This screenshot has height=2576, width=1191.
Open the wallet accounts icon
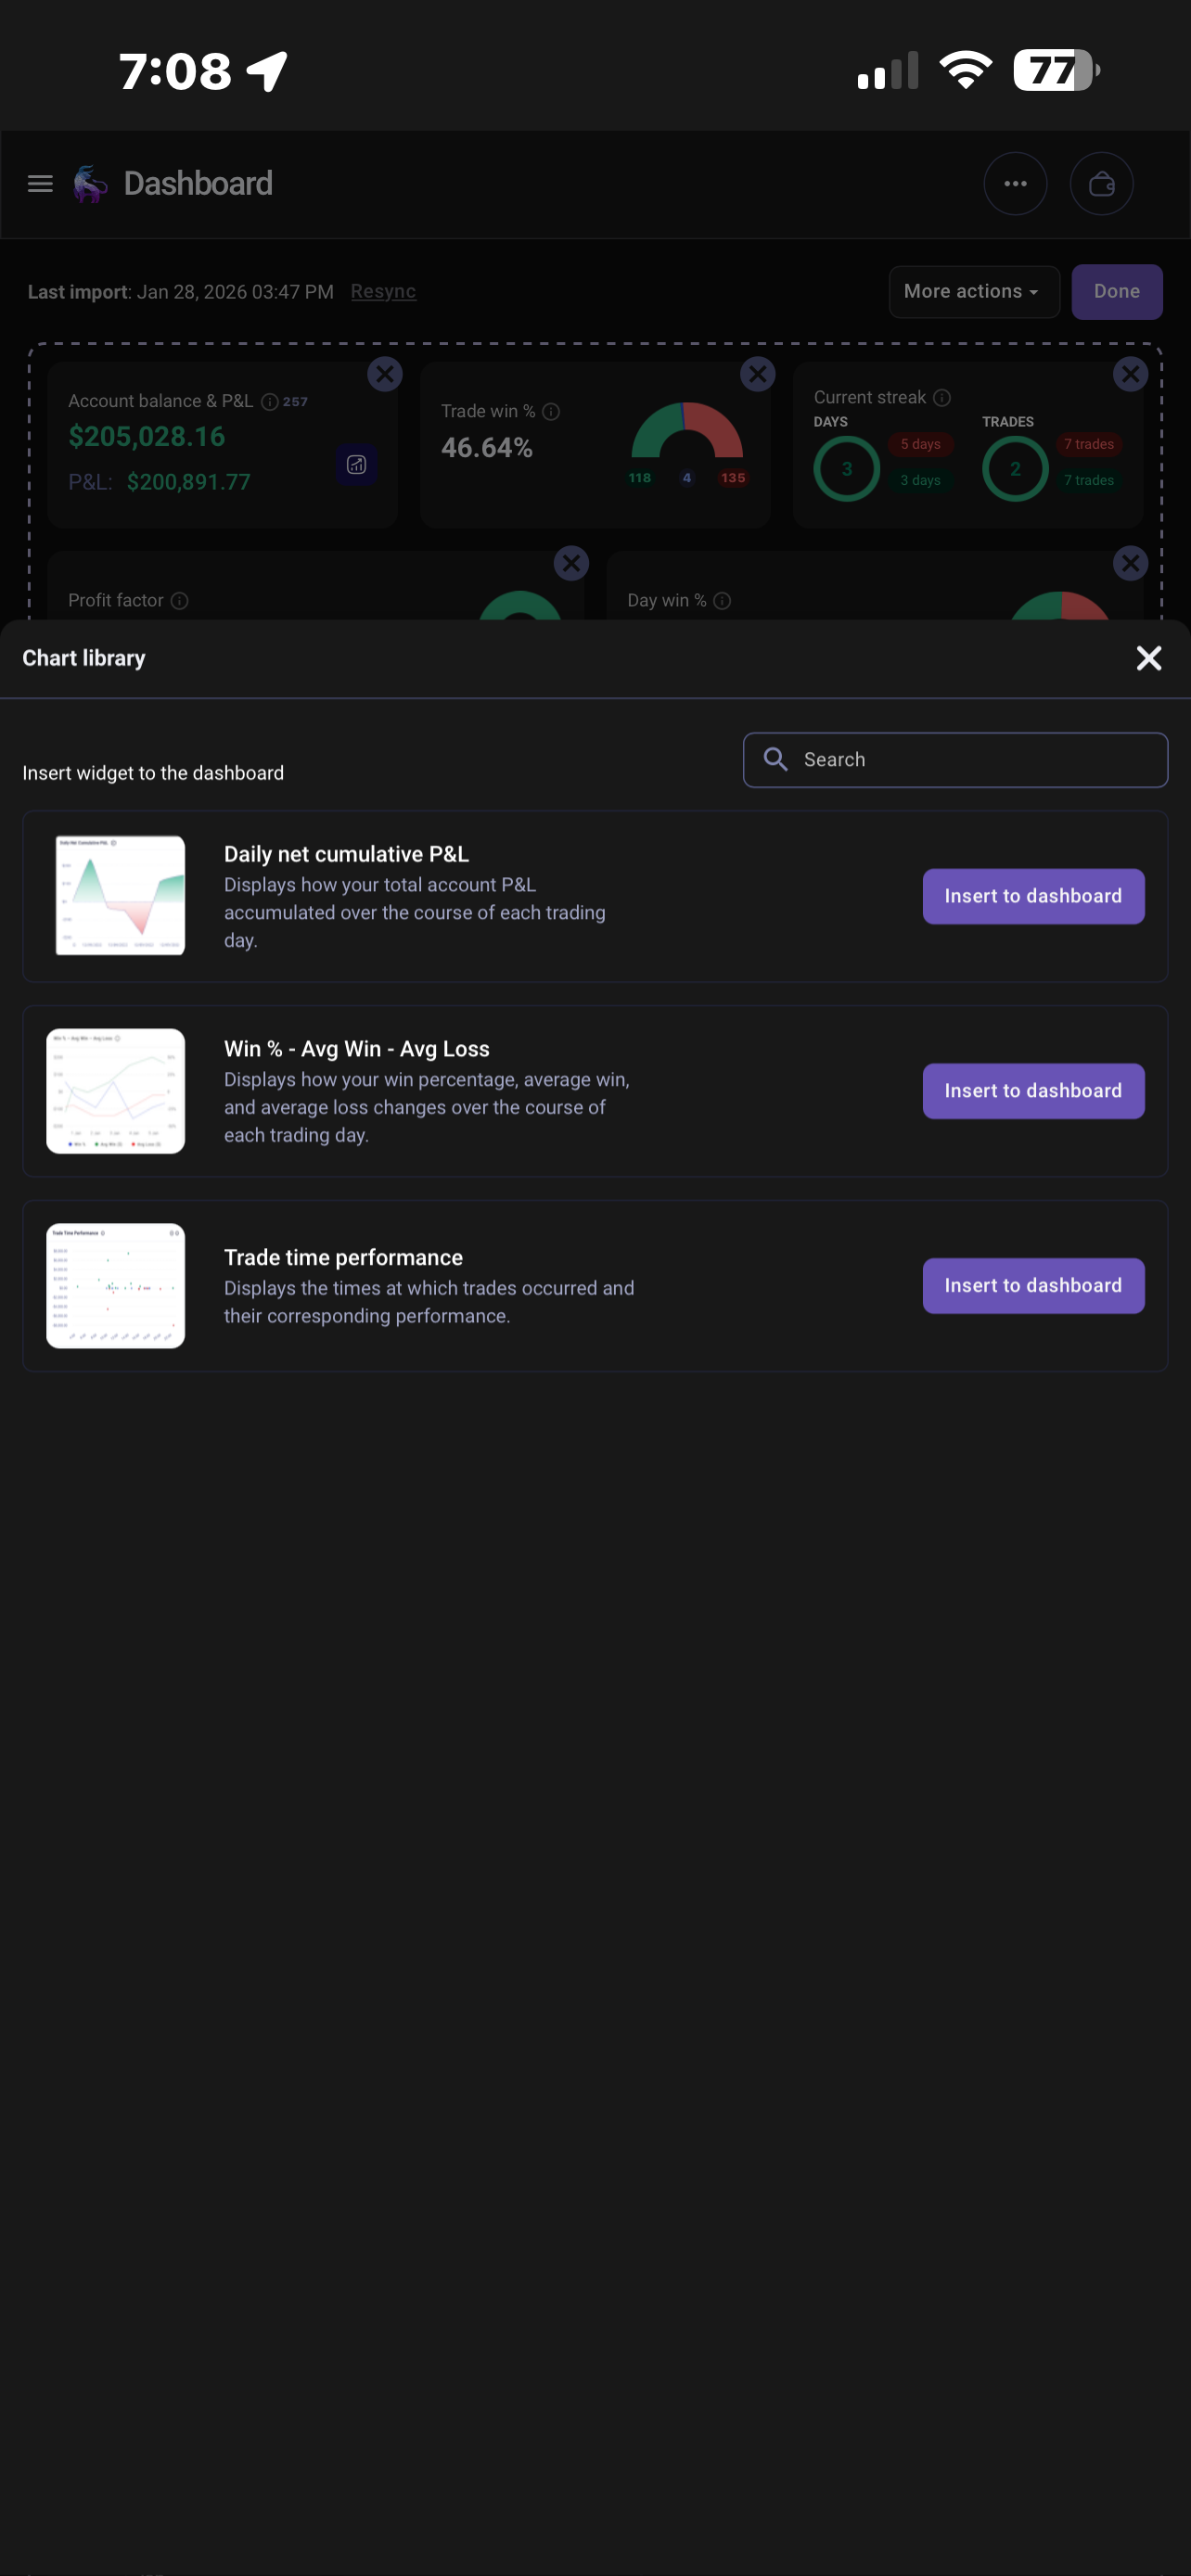(x=1101, y=184)
